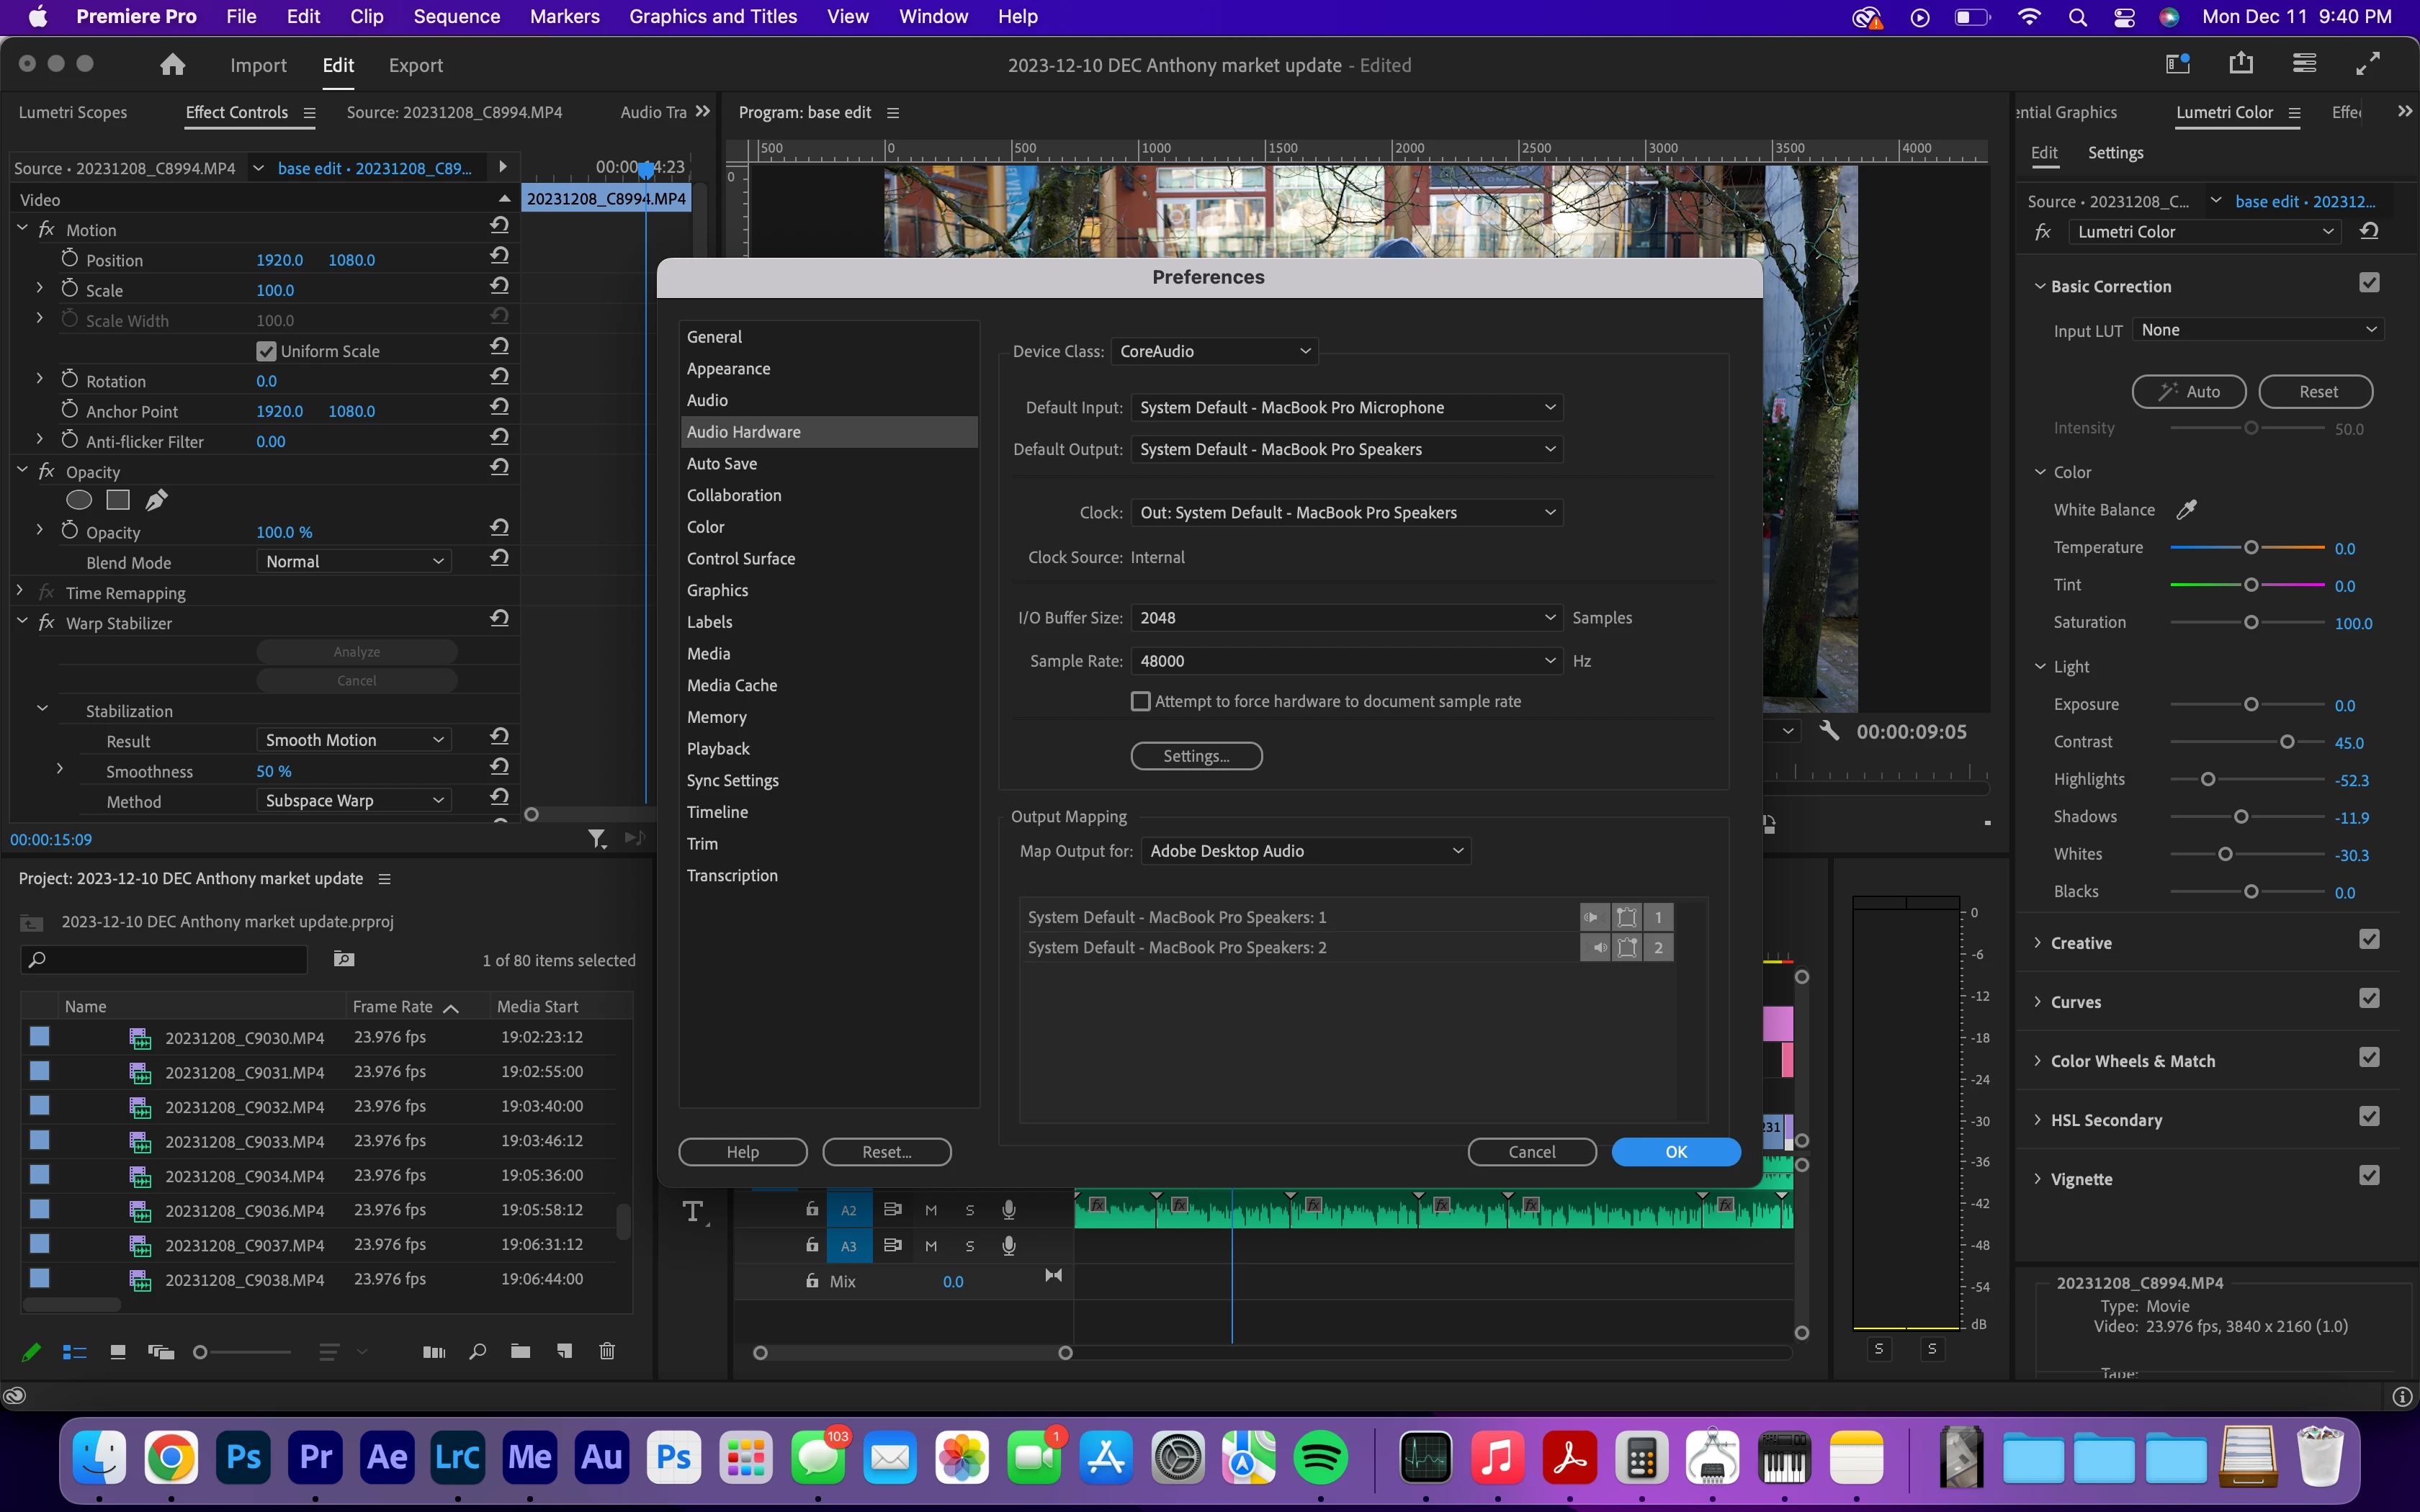Screen dimensions: 2420x1512
Task: Click the ellipse mask icon under Opacity
Action: [x=79, y=500]
